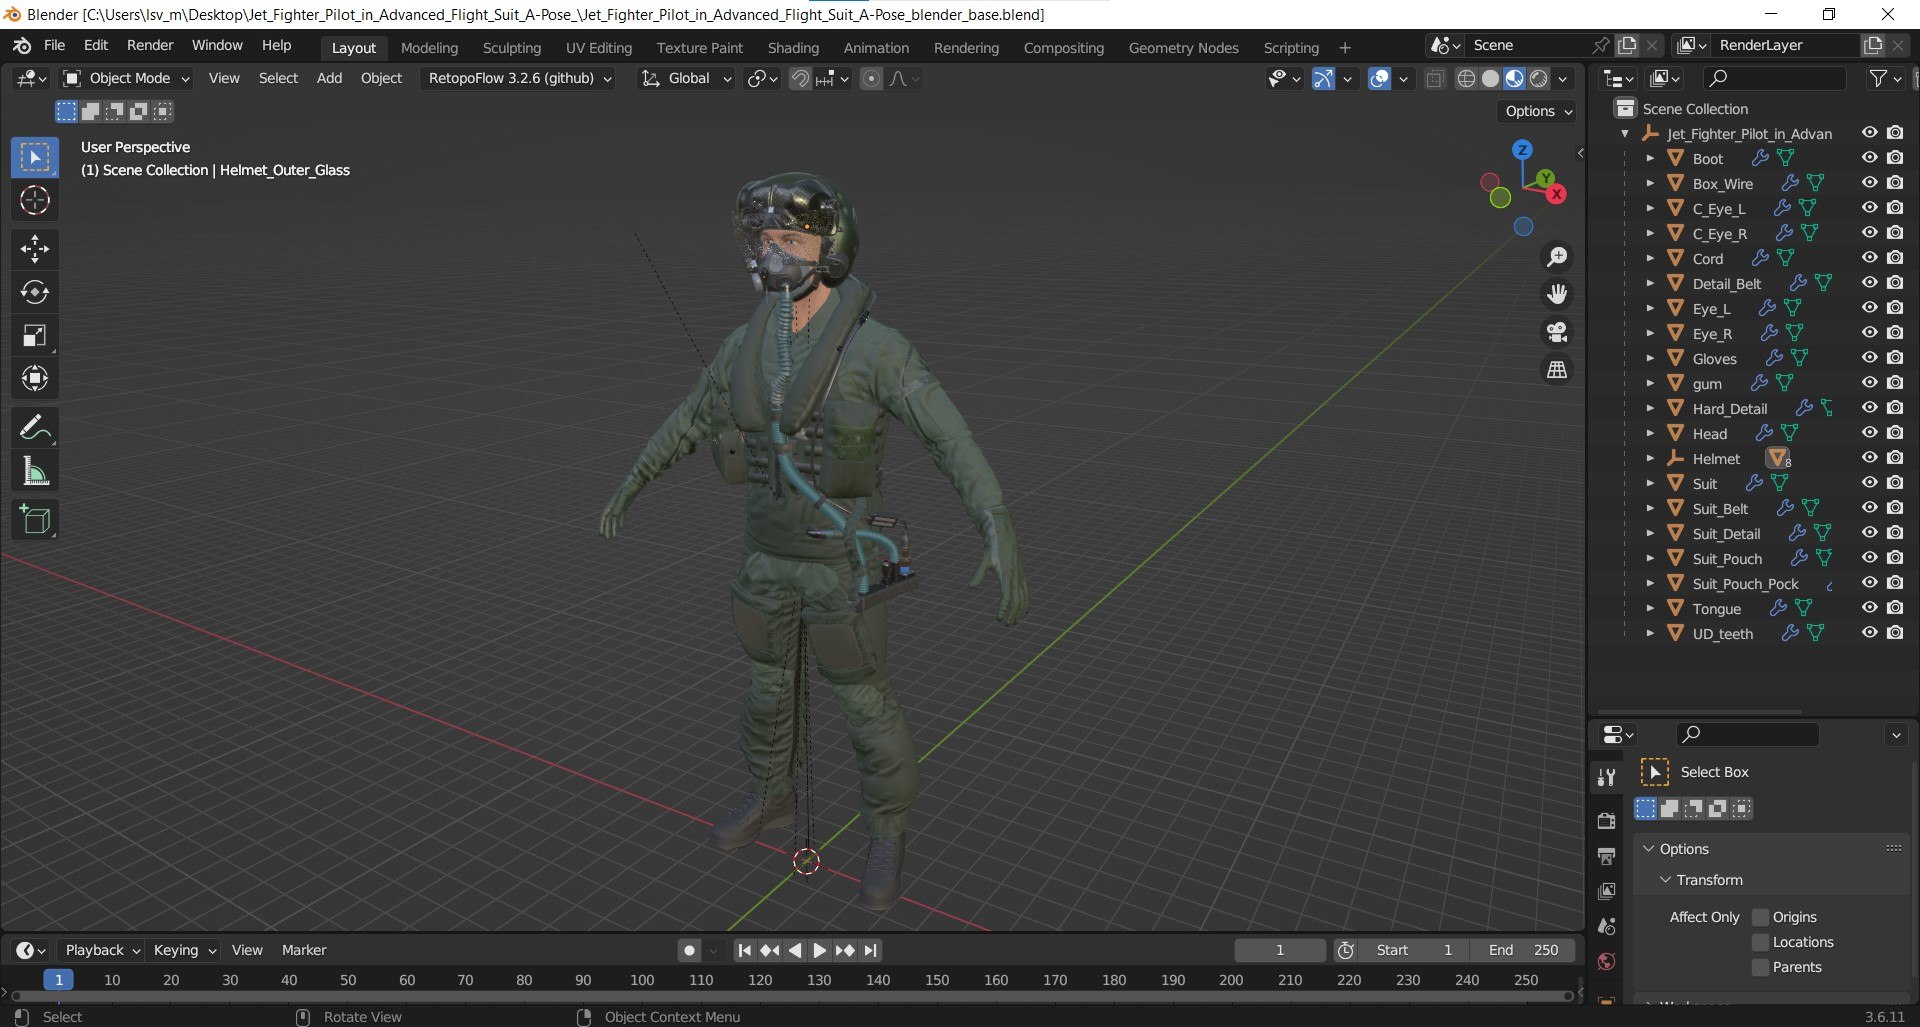Enable Affect Only Locations checkbox

pyautogui.click(x=1761, y=942)
